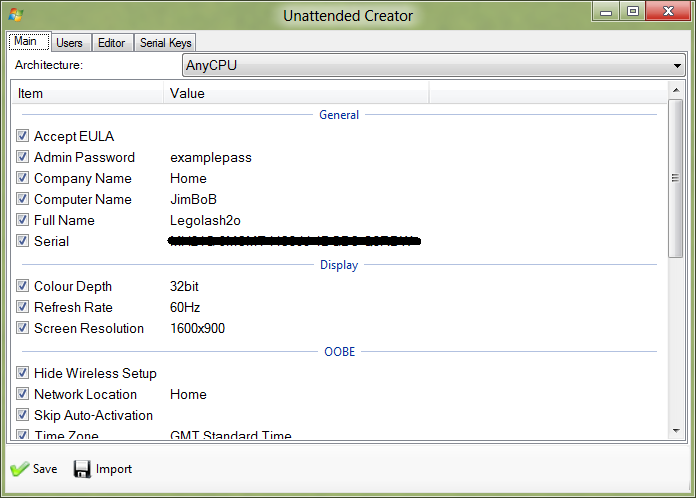Viewport: 696px width, 498px height.
Task: Click the green checkmark Save icon
Action: (19, 469)
